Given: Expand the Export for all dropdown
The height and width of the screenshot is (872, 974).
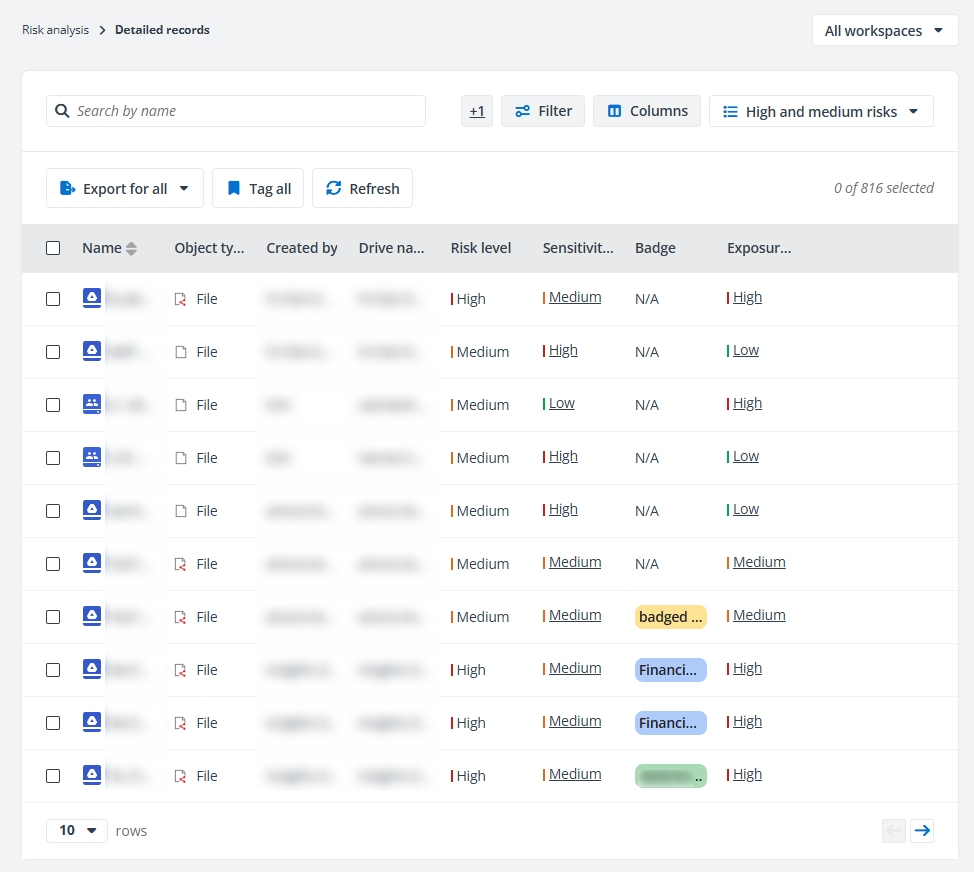Looking at the screenshot, I should pos(125,188).
